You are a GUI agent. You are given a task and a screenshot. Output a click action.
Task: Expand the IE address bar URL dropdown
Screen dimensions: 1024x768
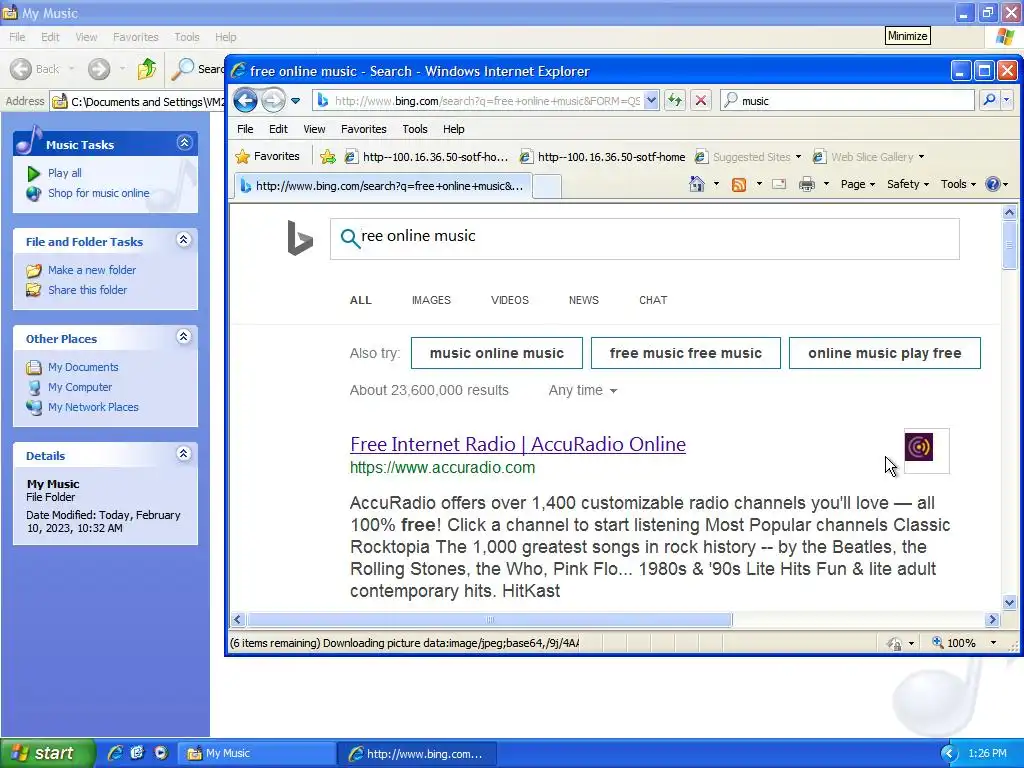[651, 101]
